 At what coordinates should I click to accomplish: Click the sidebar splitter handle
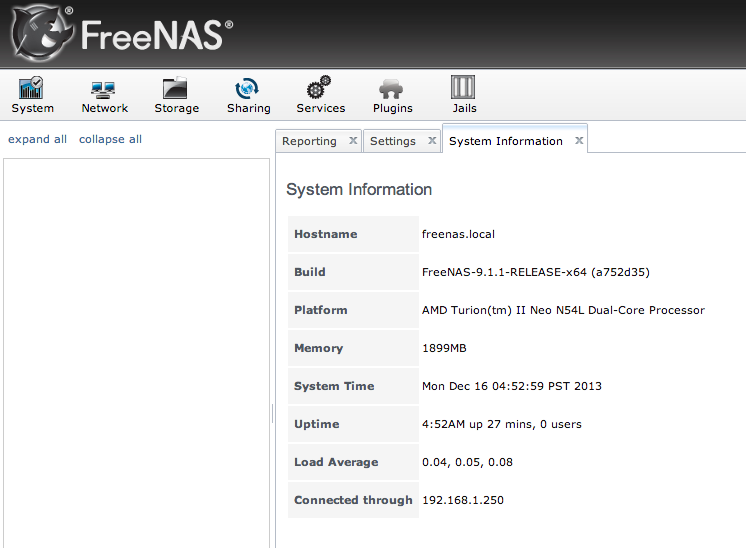(272, 413)
